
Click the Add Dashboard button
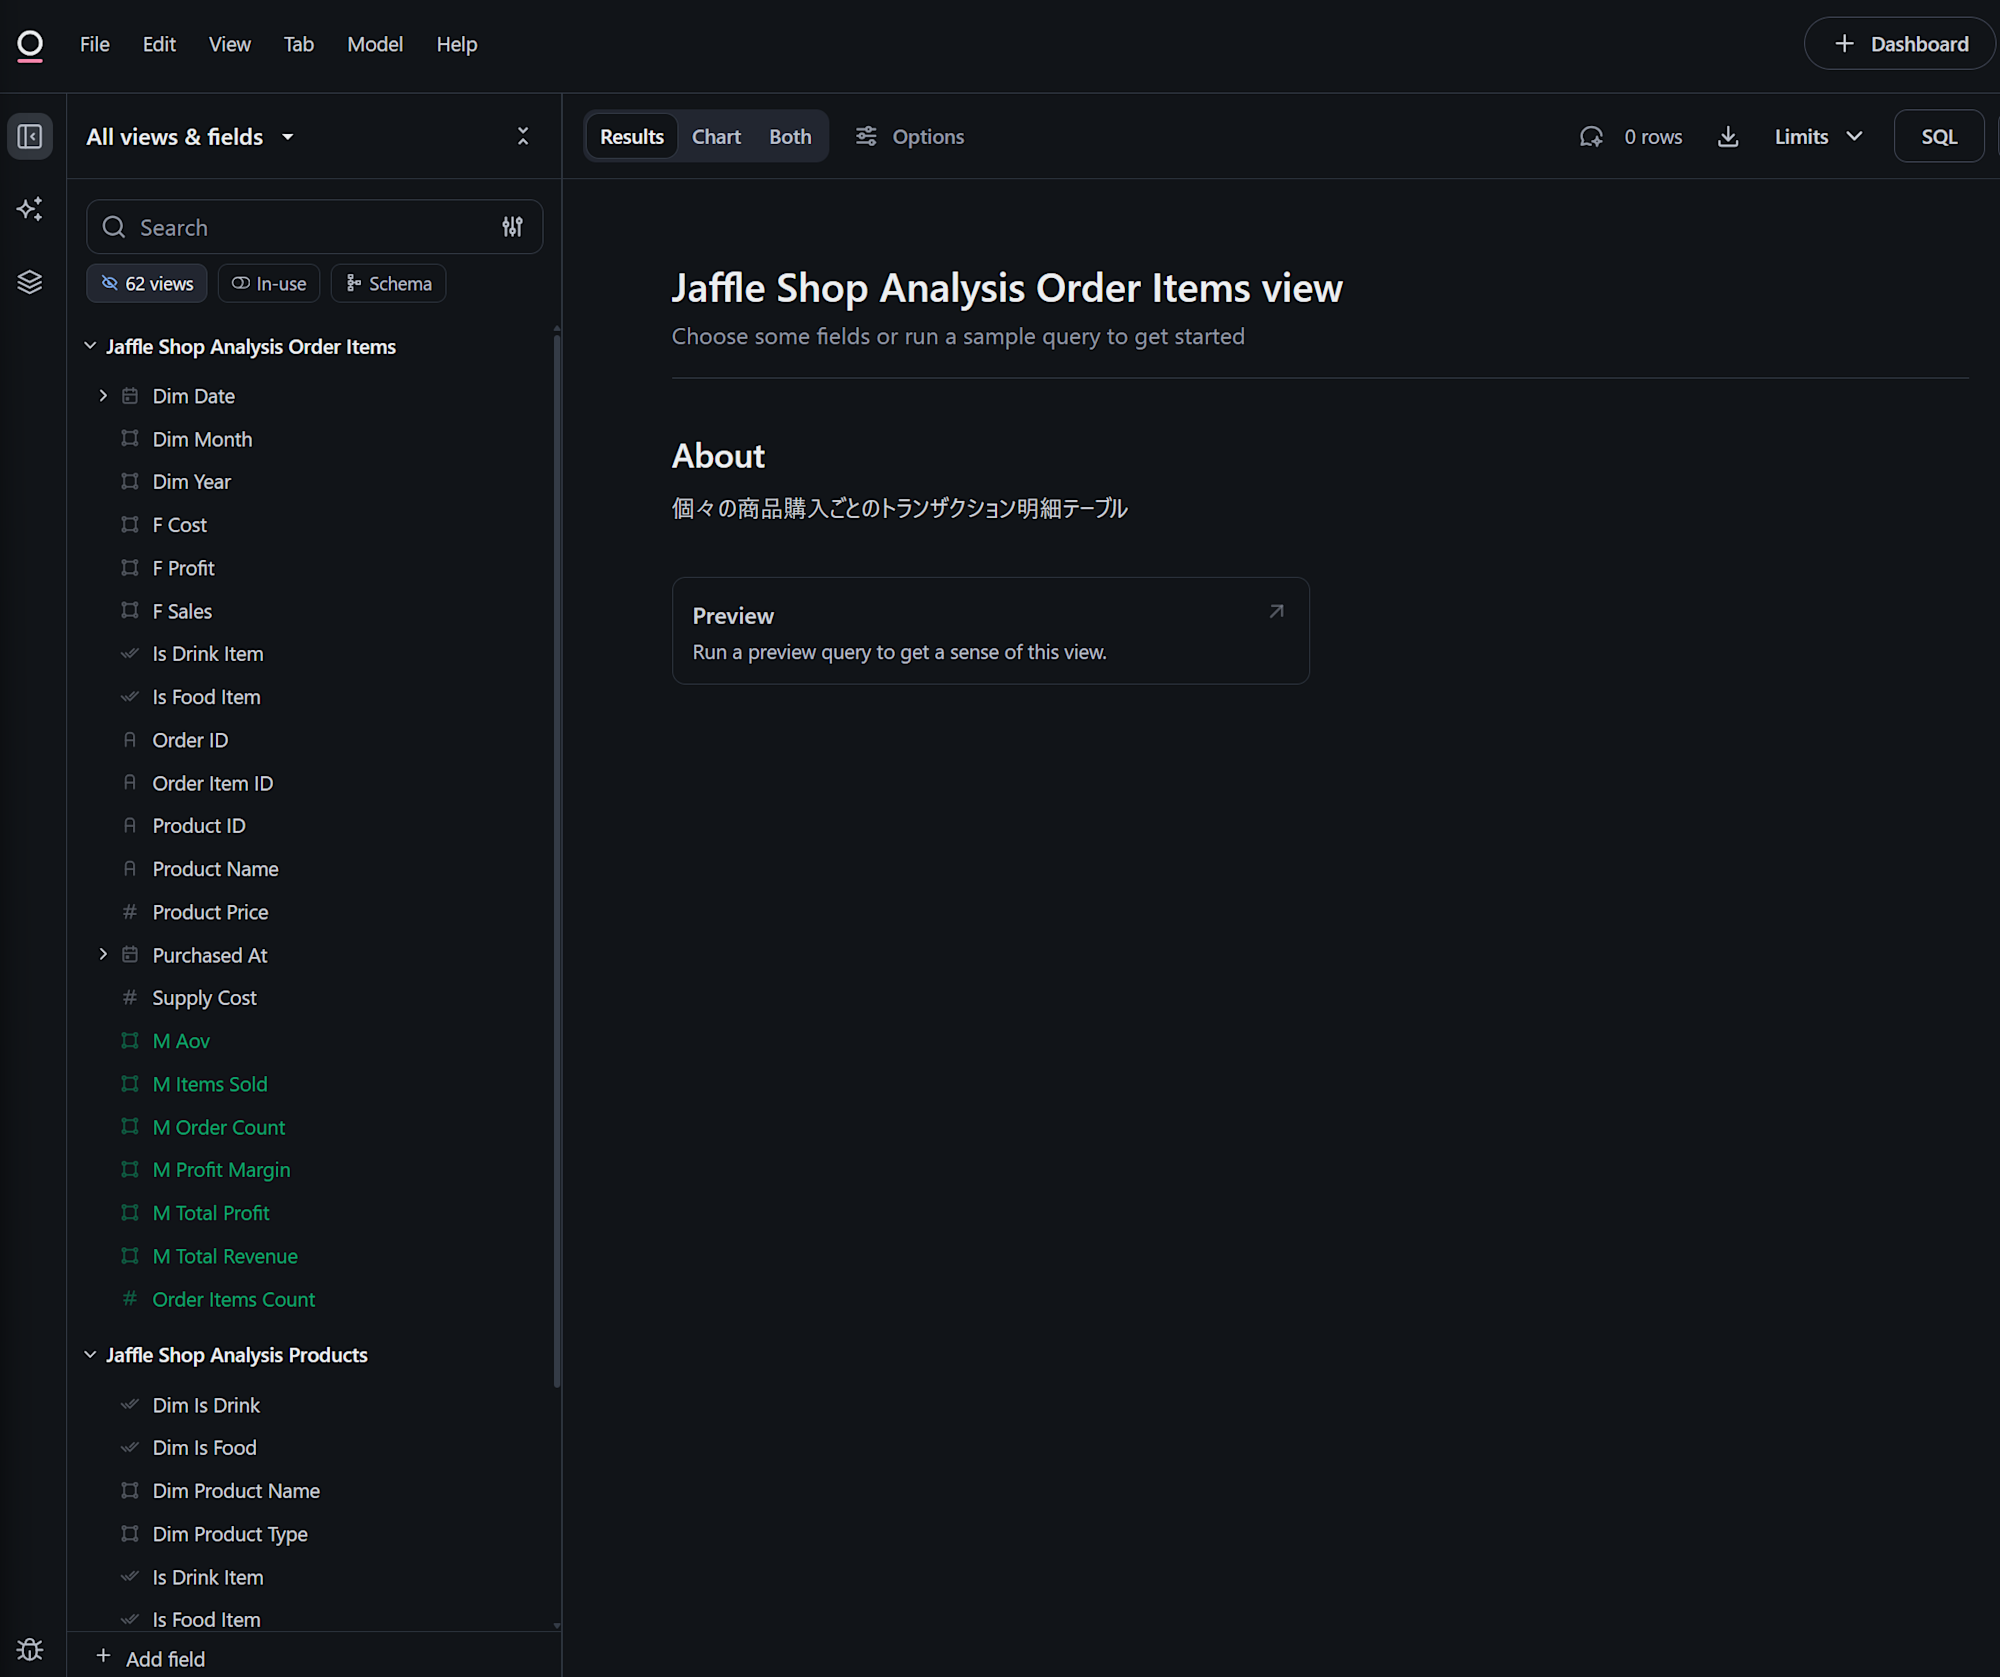tap(1900, 44)
